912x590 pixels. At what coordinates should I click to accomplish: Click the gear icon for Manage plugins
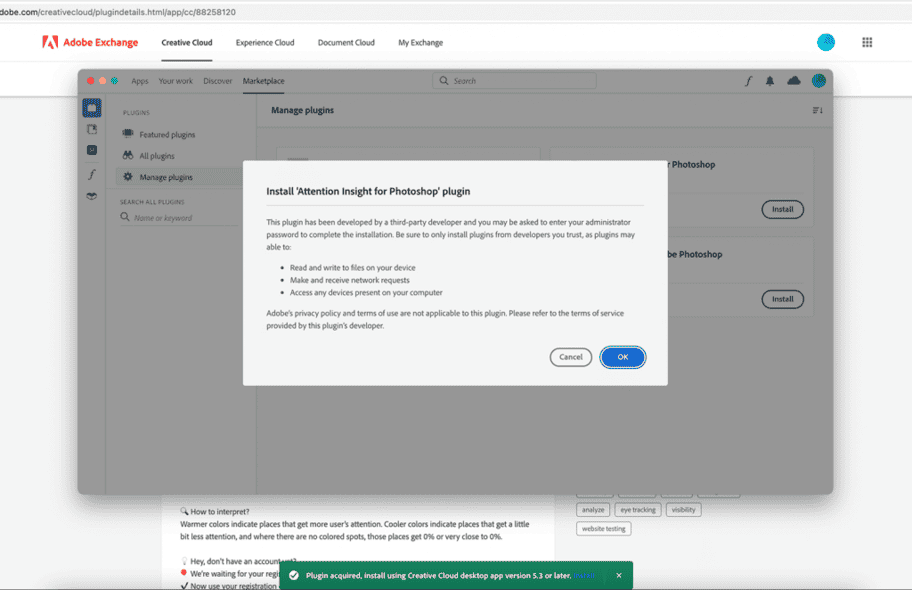coord(128,176)
